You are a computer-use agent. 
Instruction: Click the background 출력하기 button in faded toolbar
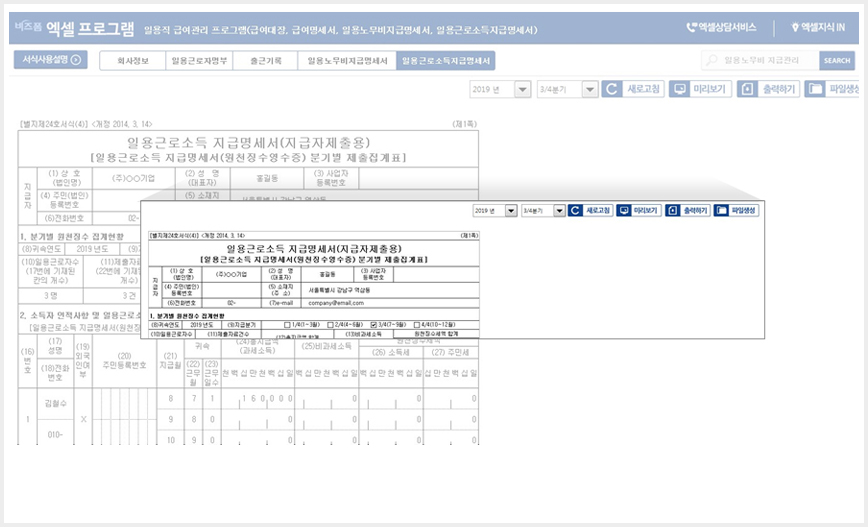tap(768, 89)
